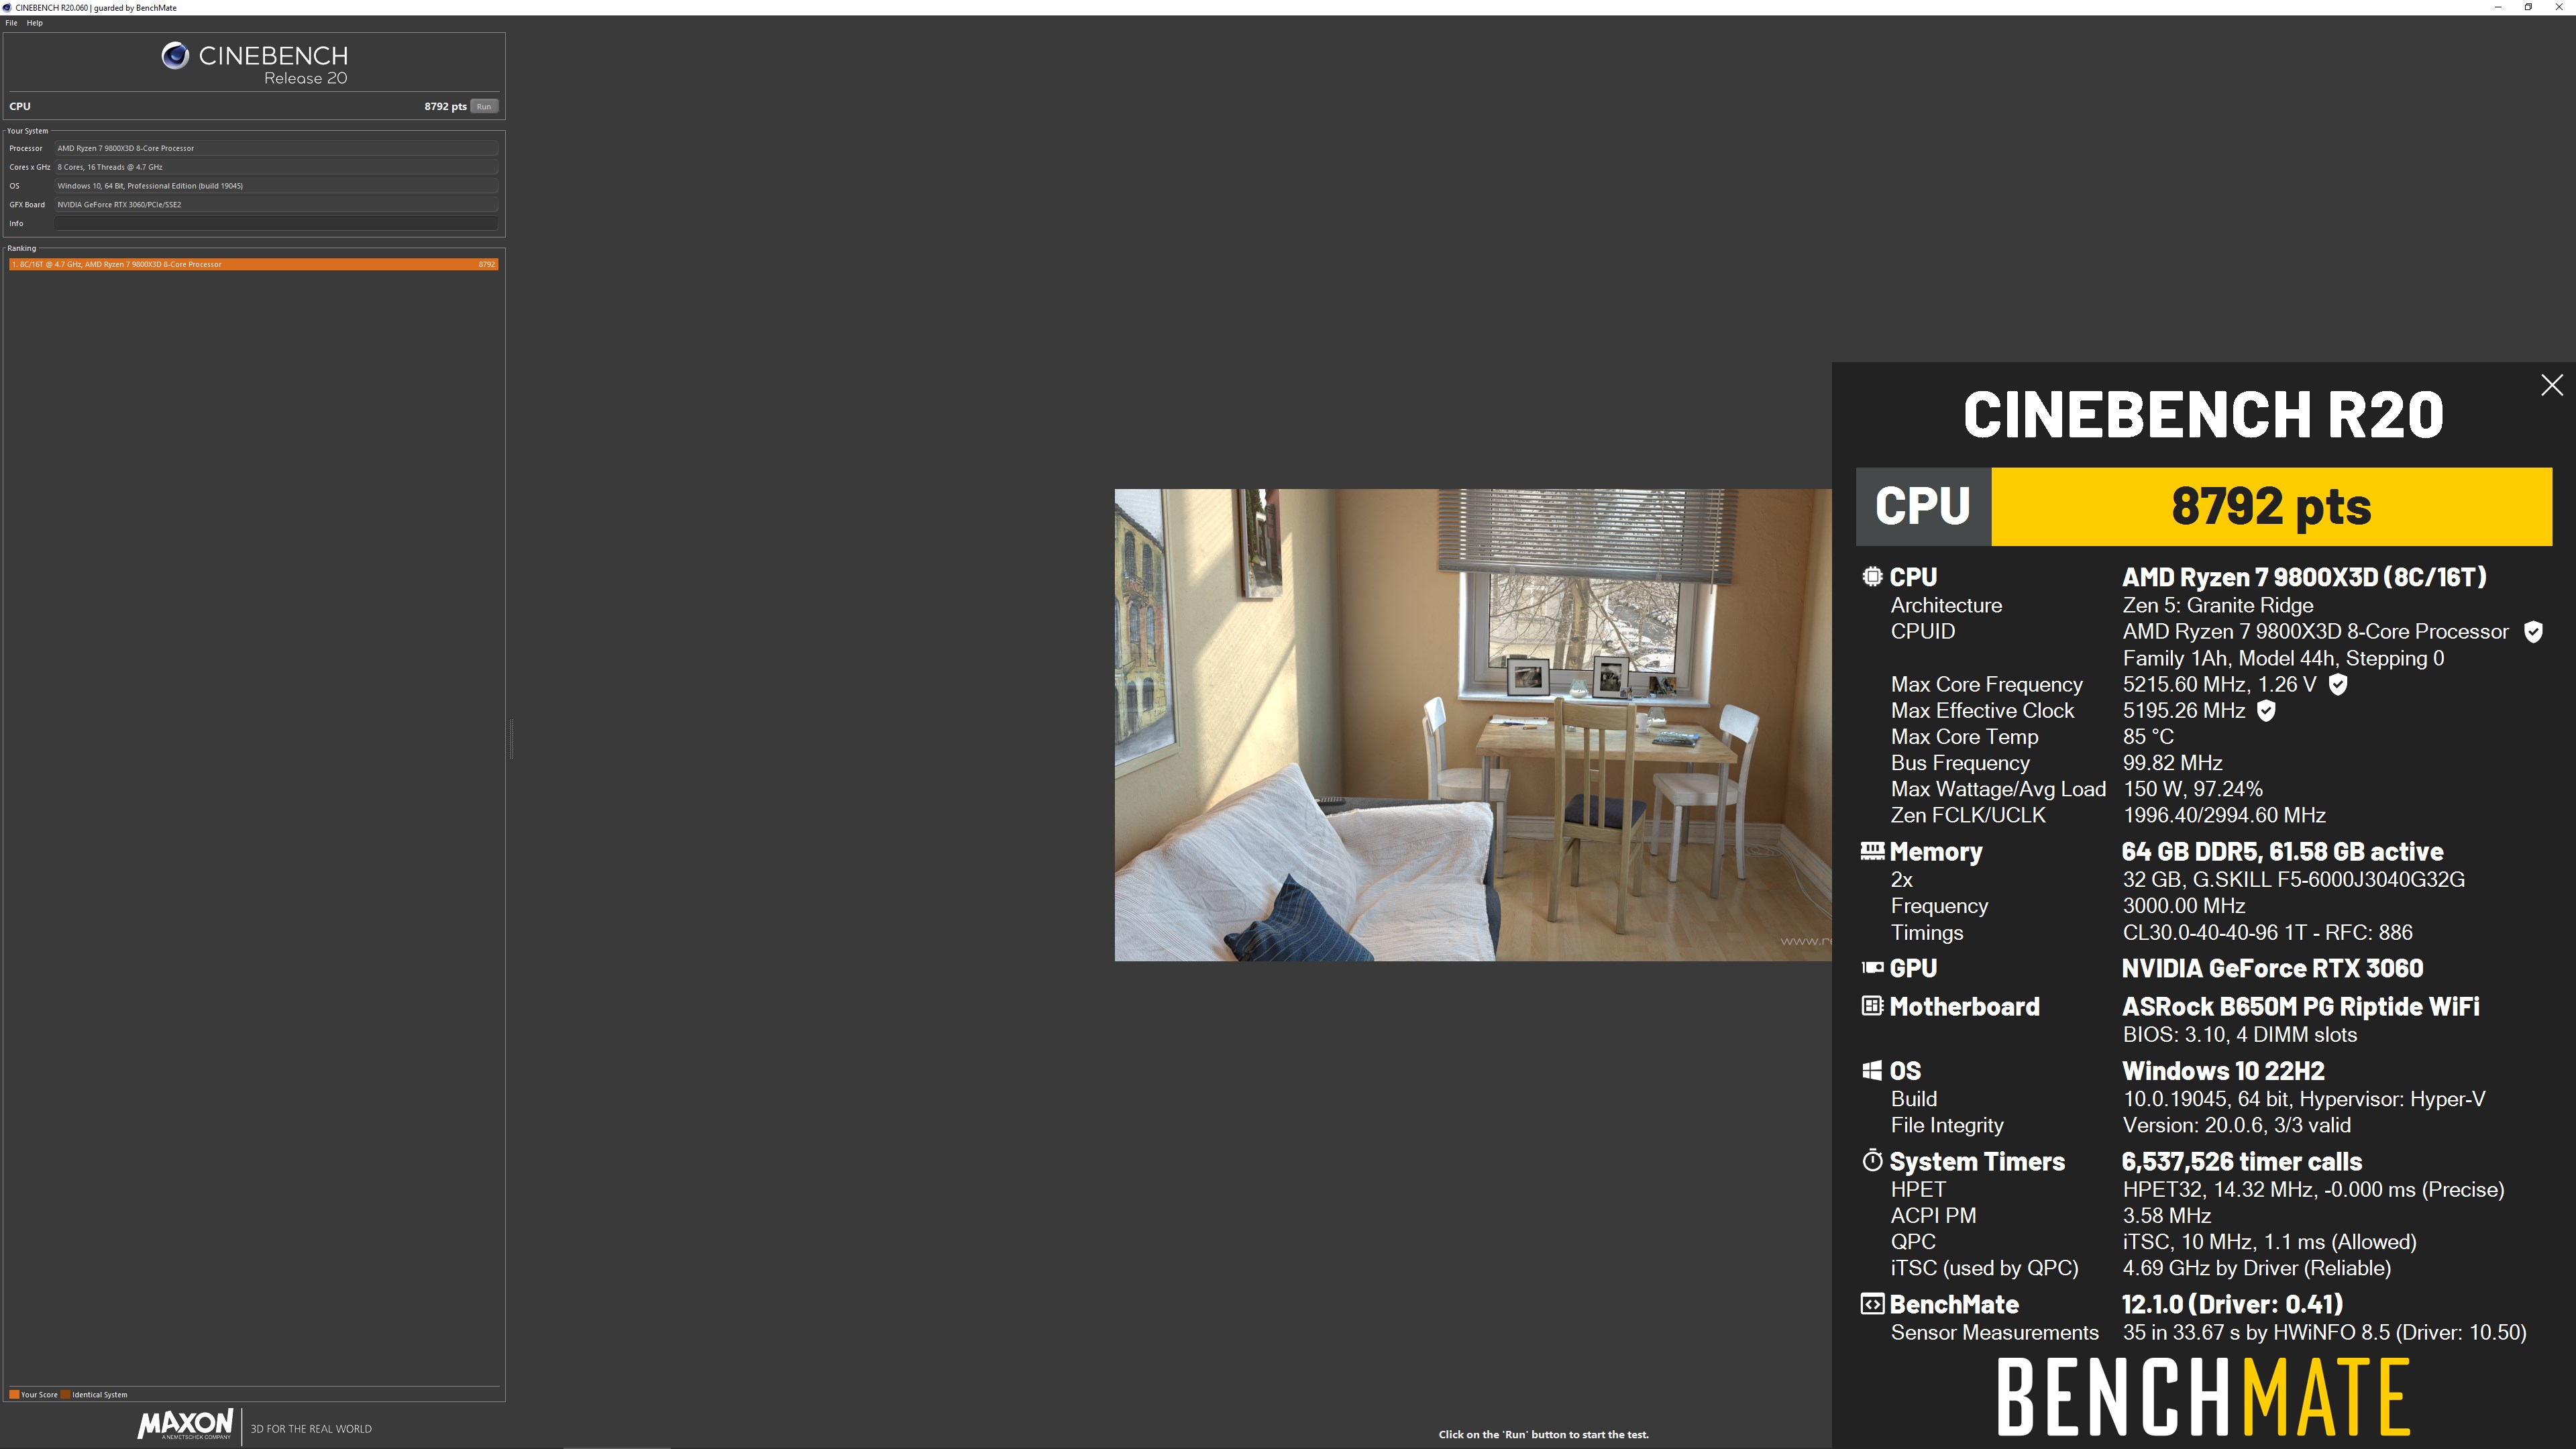
Task: Click the GPU card icon in BenchMate panel
Action: (1872, 968)
